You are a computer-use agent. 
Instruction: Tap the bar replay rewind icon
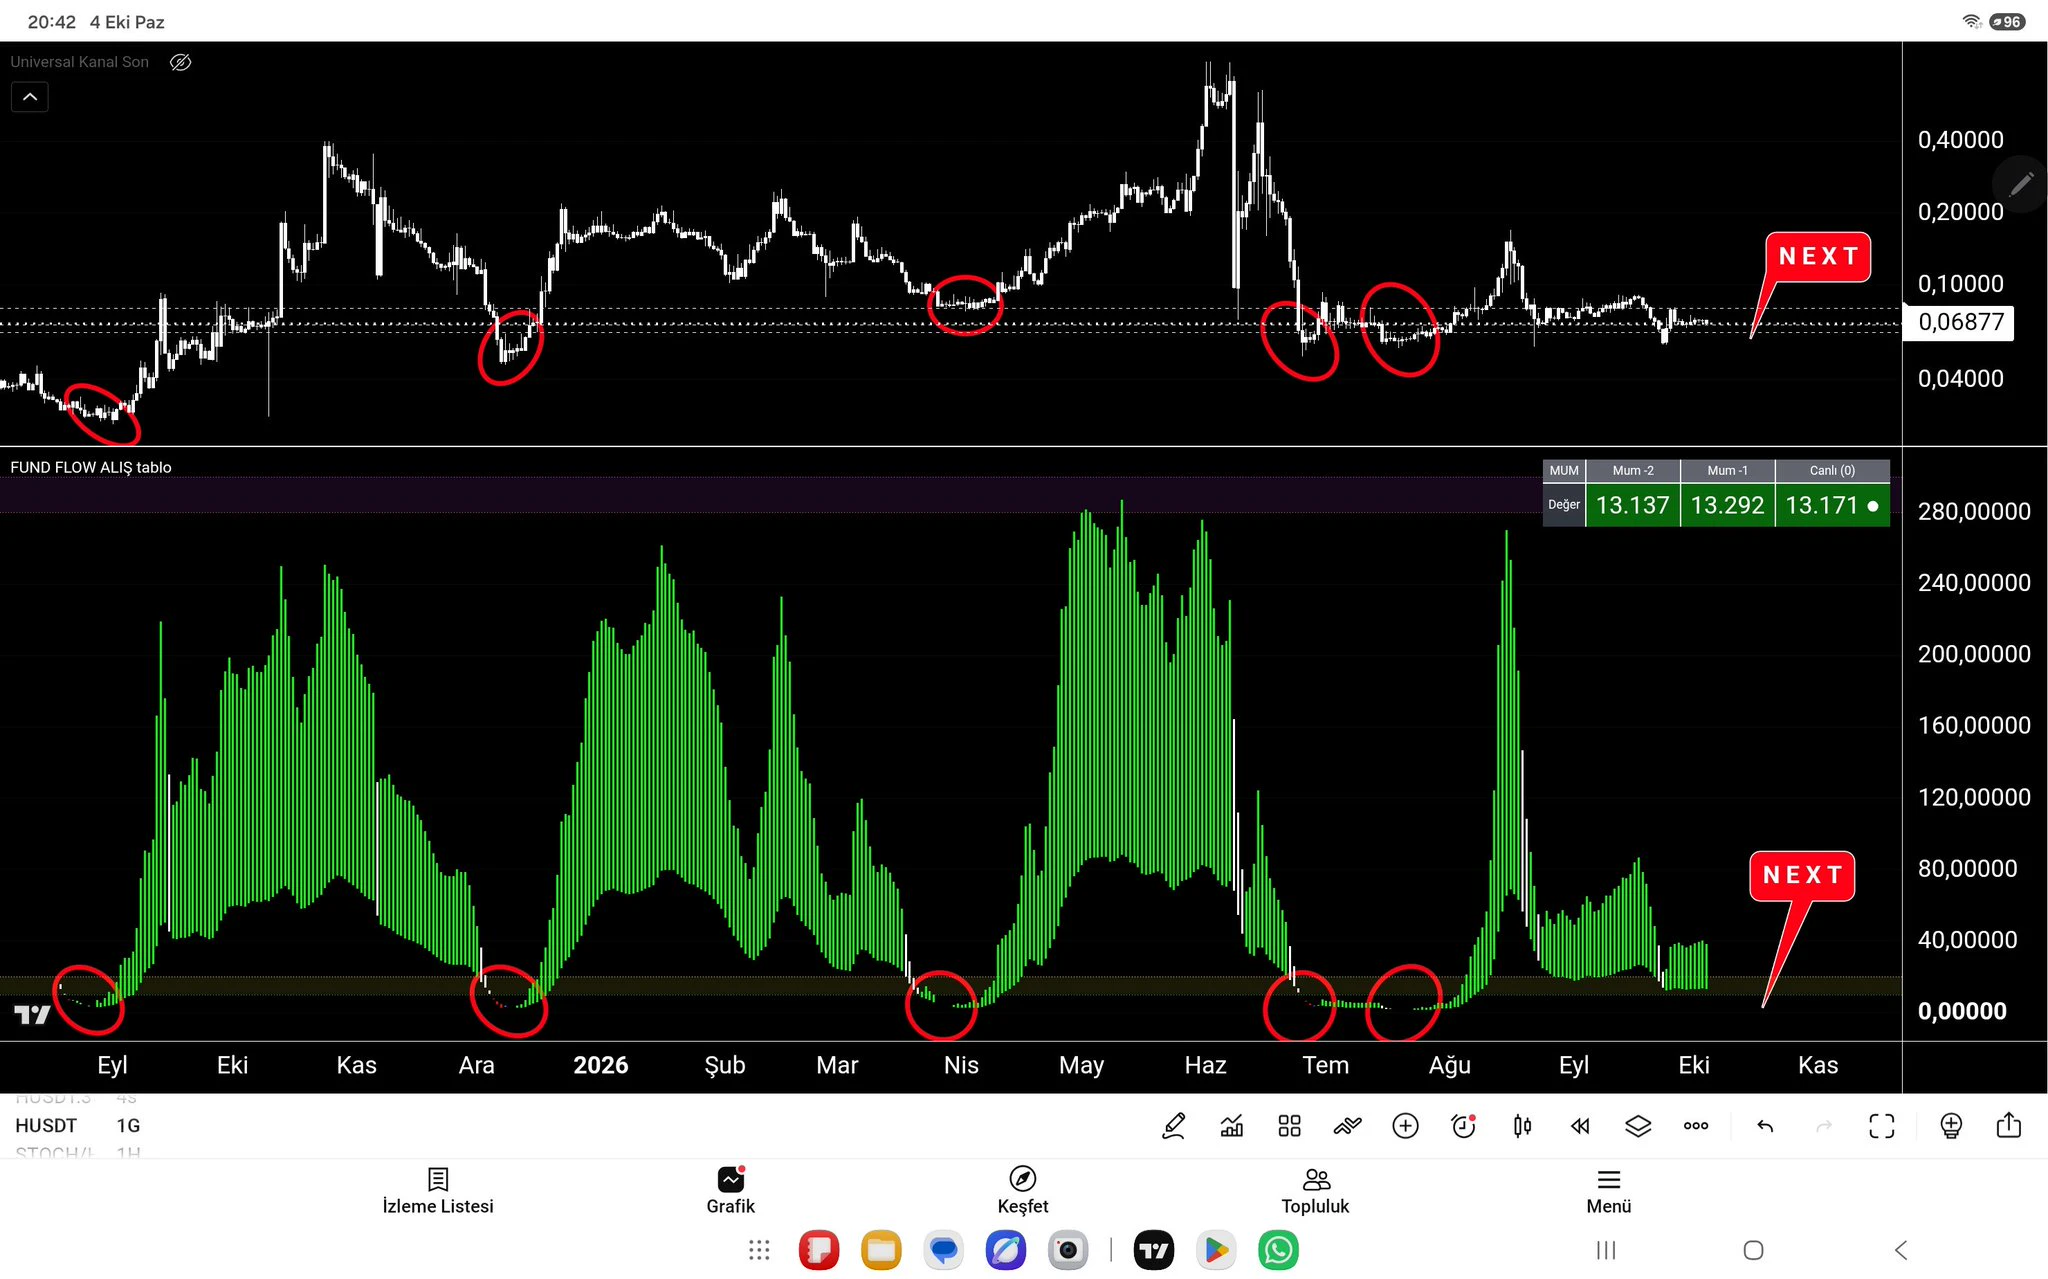pyautogui.click(x=1580, y=1126)
